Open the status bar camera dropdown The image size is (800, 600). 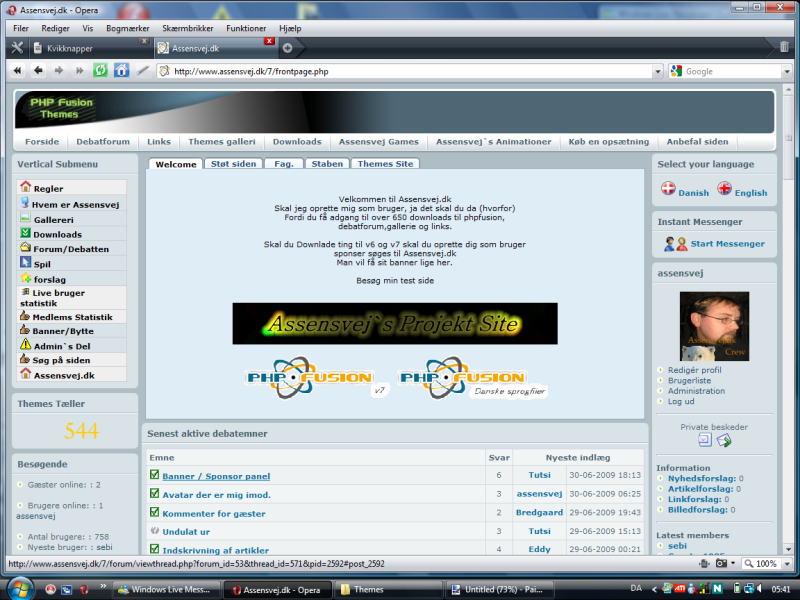coord(734,563)
